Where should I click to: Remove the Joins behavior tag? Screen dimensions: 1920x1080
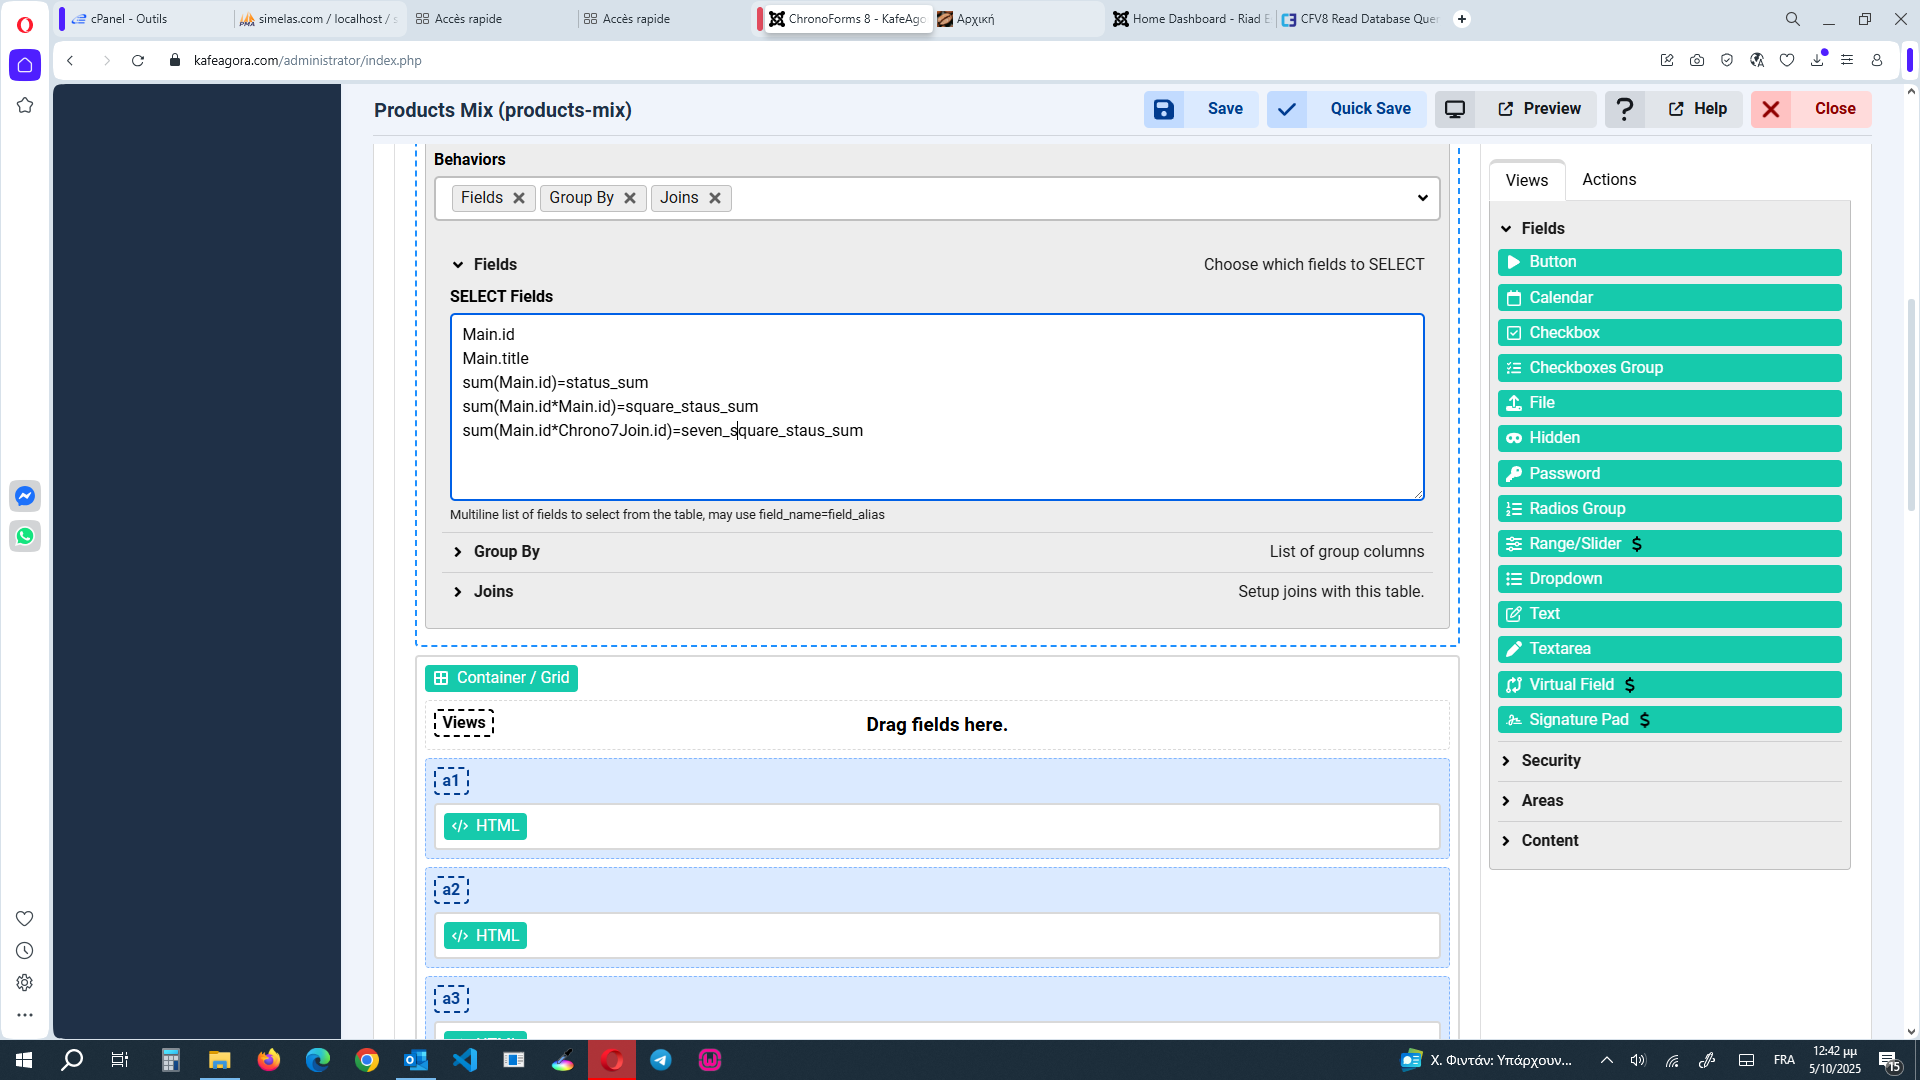715,198
